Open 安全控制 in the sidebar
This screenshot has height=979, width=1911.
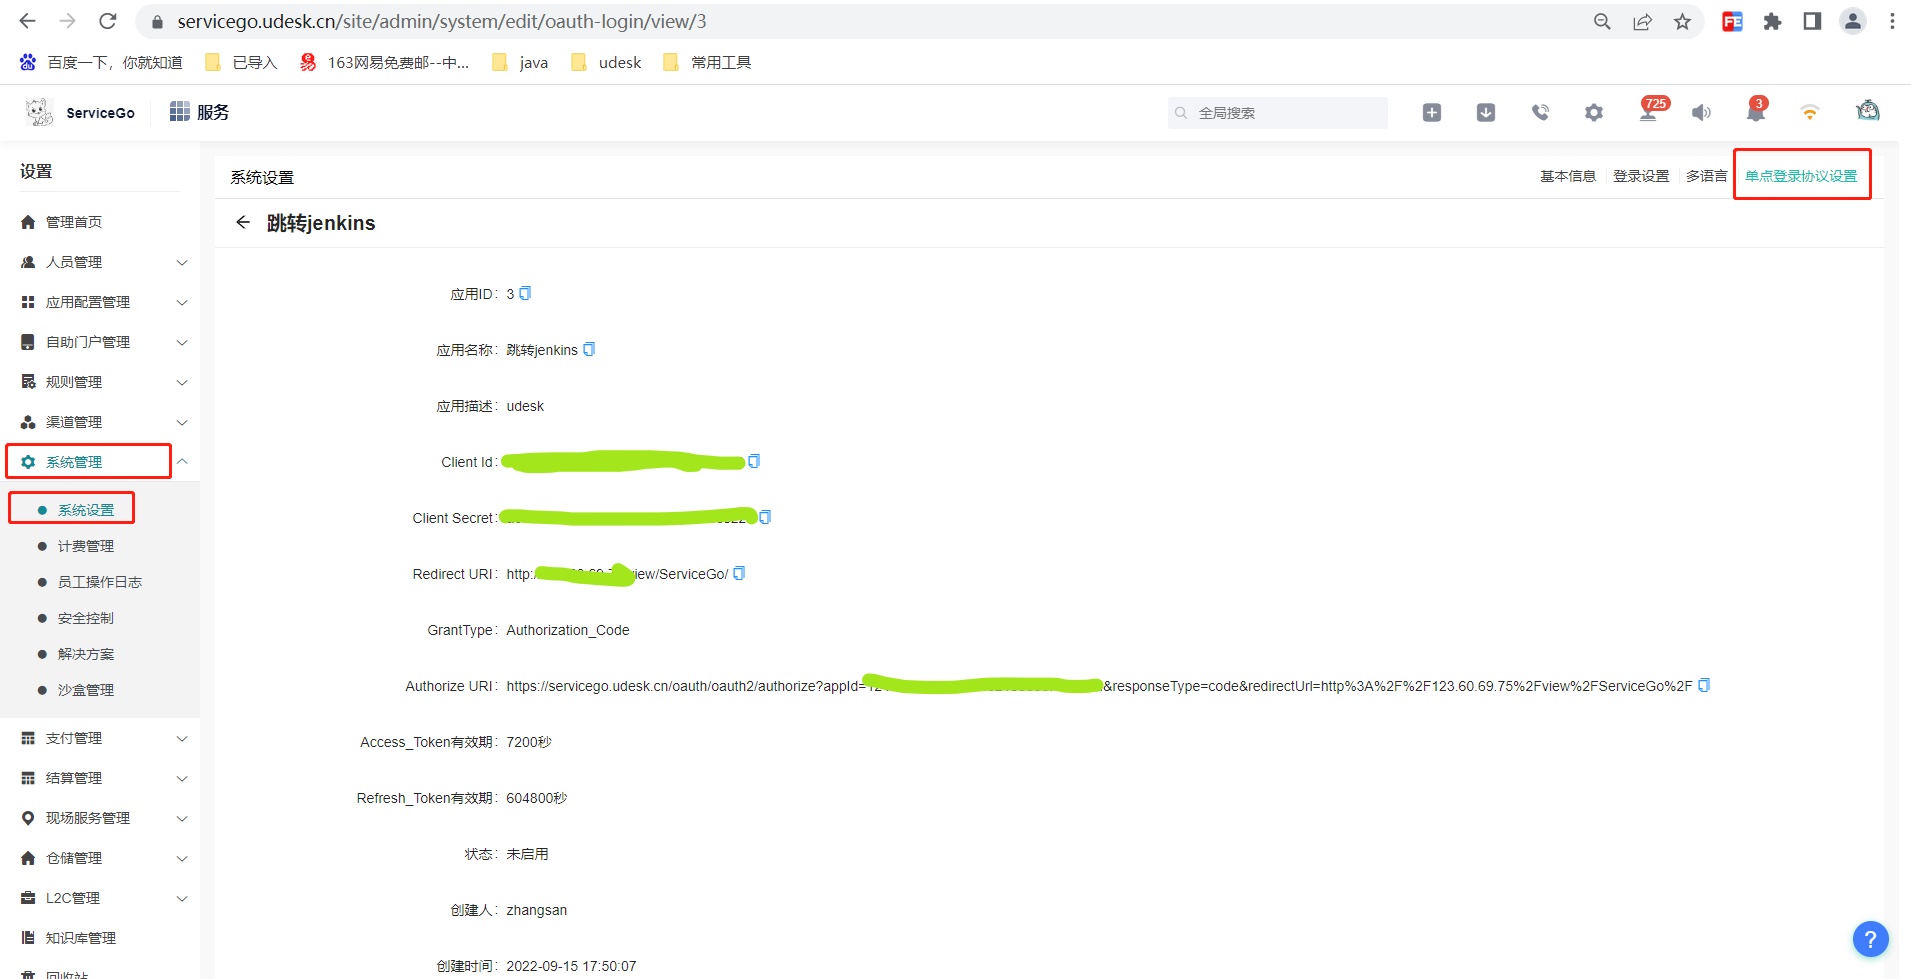86,618
